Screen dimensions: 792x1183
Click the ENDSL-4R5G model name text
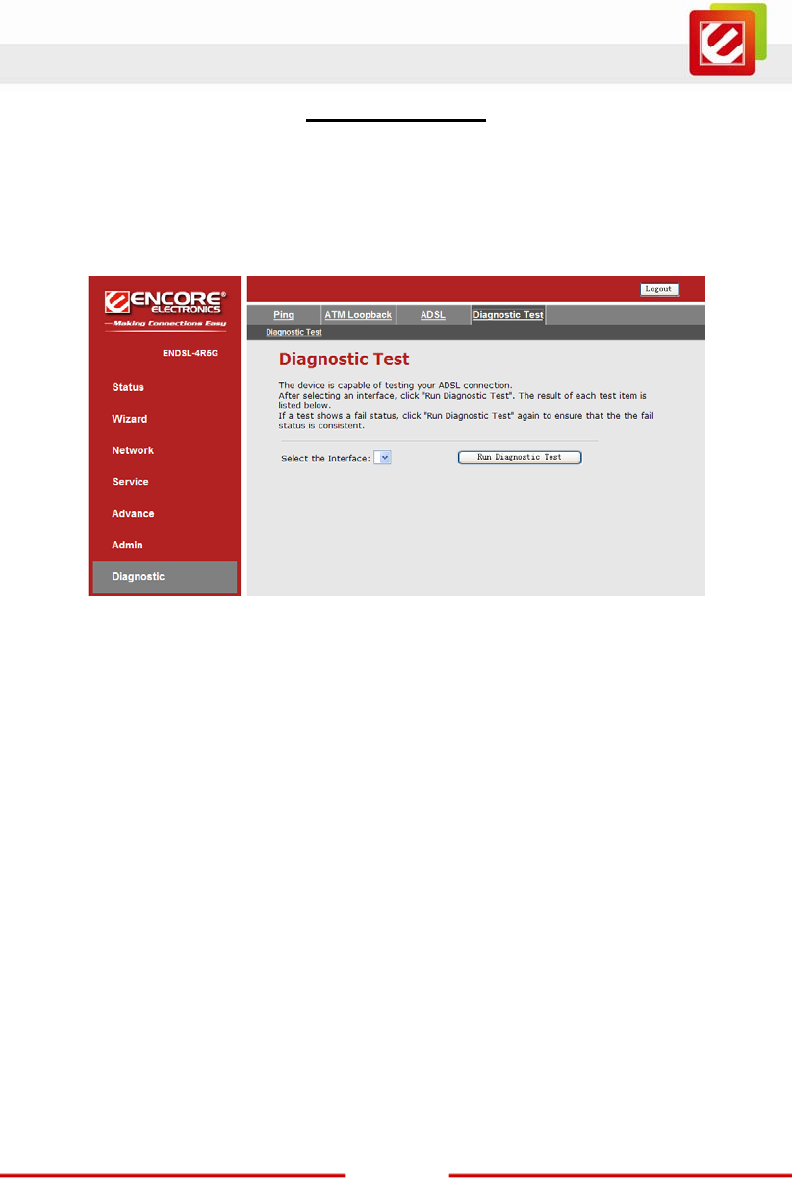pyautogui.click(x=190, y=353)
